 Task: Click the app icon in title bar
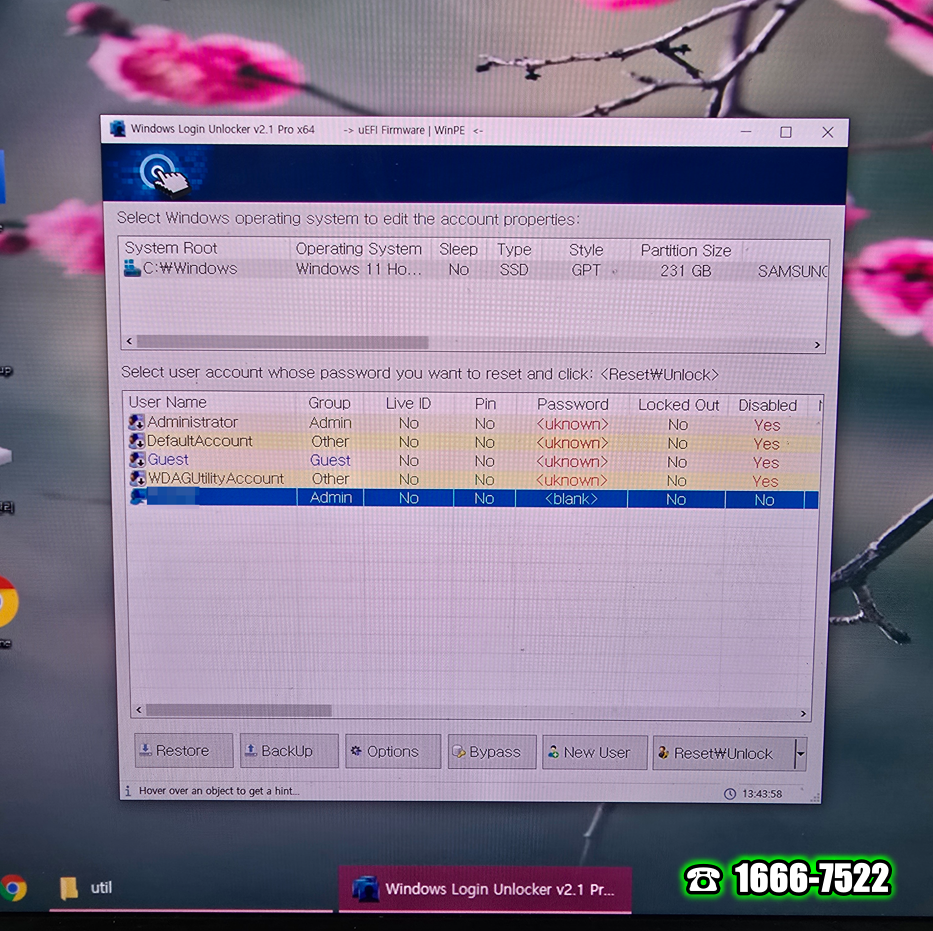coord(118,128)
